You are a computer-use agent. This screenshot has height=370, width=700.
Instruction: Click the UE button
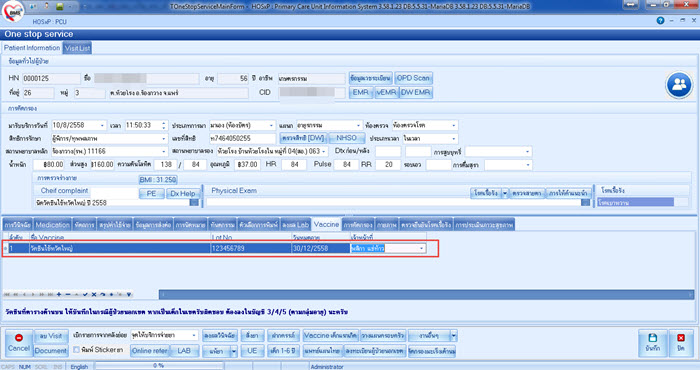click(x=252, y=351)
